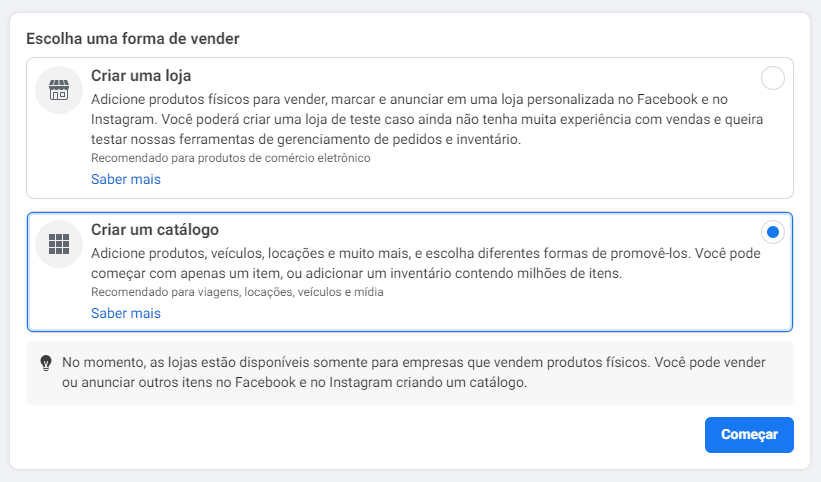Choose the highlighted Criar um catálogo option card
The width and height of the screenshot is (821, 482).
point(410,272)
